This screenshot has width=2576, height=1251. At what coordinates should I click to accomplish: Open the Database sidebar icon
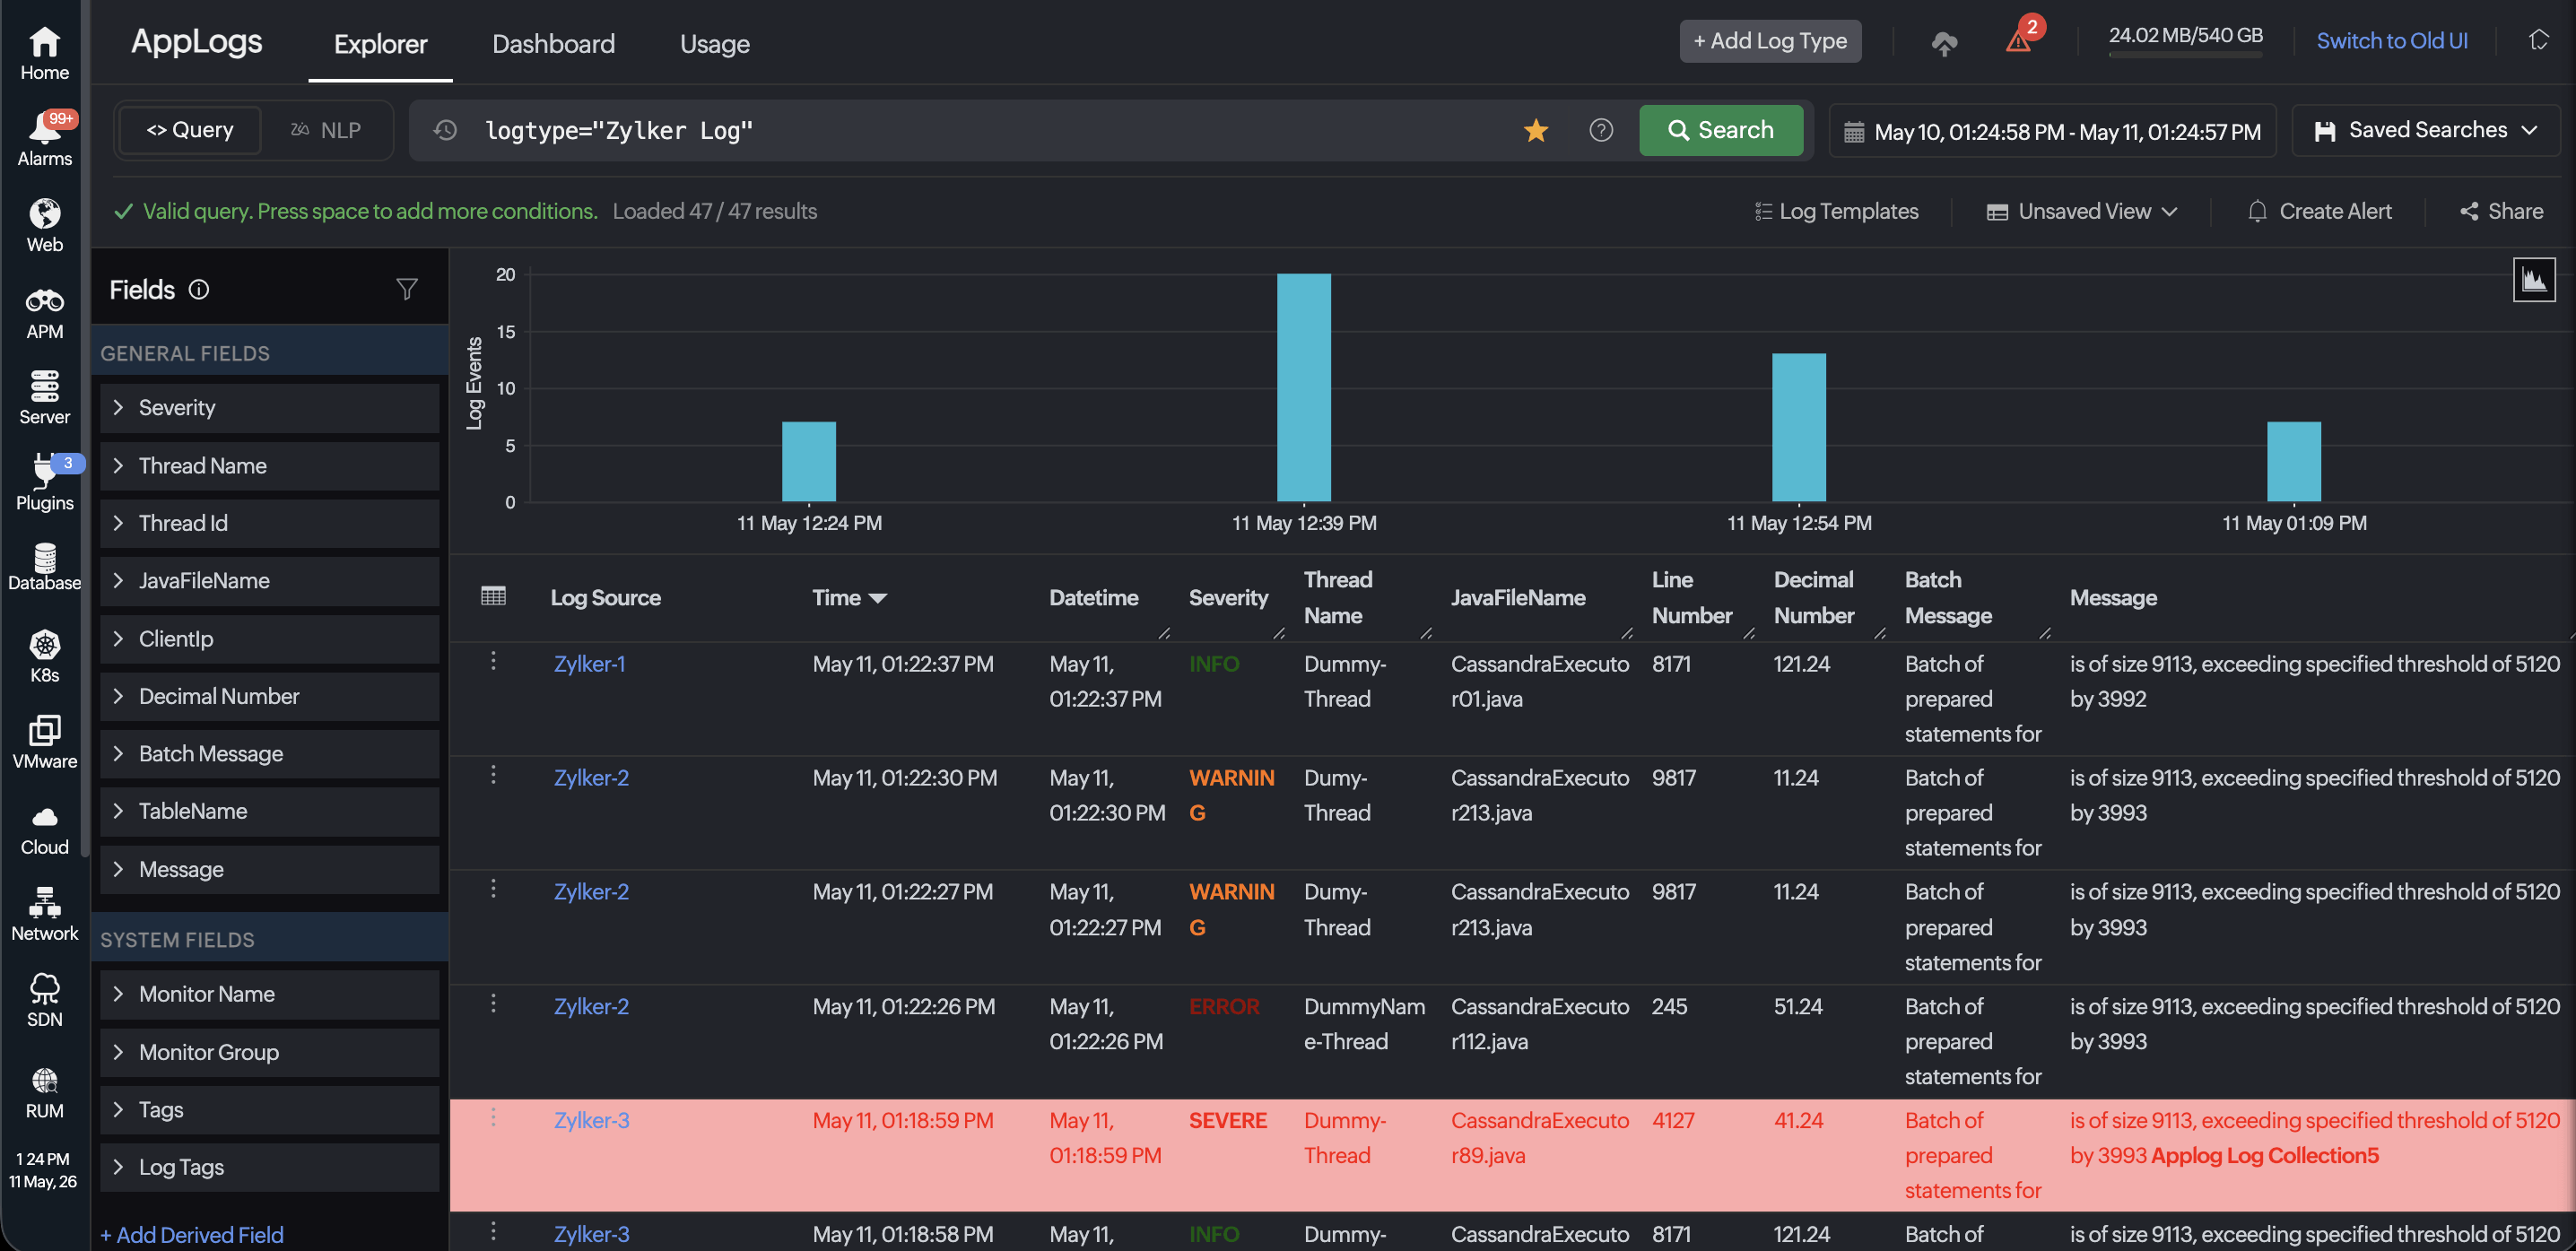click(44, 566)
